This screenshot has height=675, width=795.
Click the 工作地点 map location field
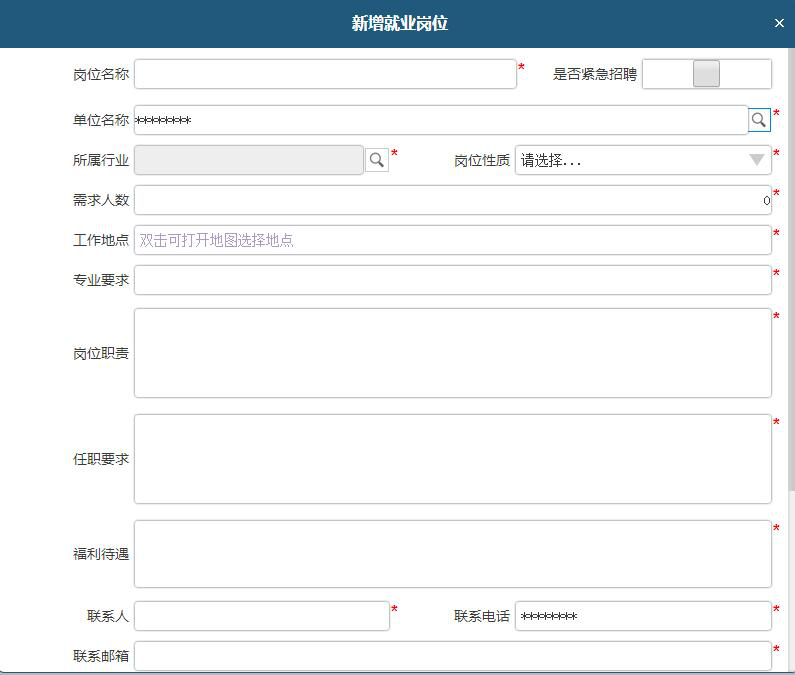coord(452,240)
